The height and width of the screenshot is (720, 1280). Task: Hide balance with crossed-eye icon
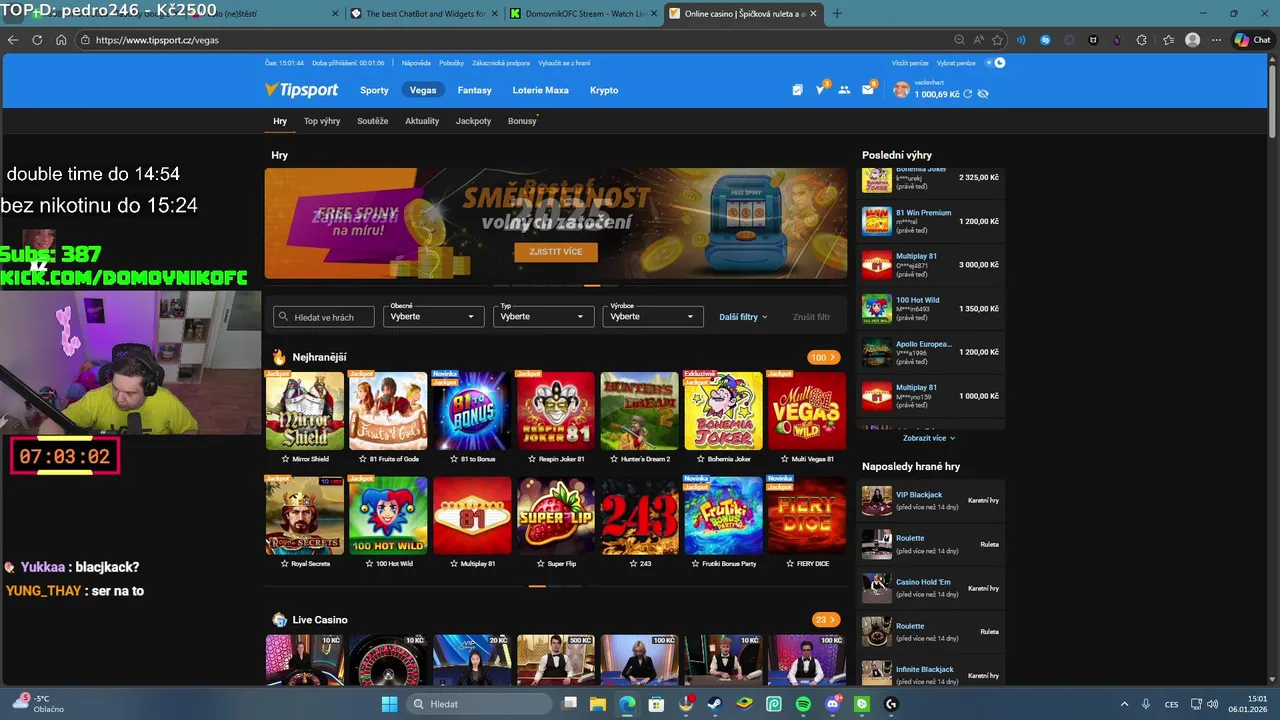click(x=983, y=94)
